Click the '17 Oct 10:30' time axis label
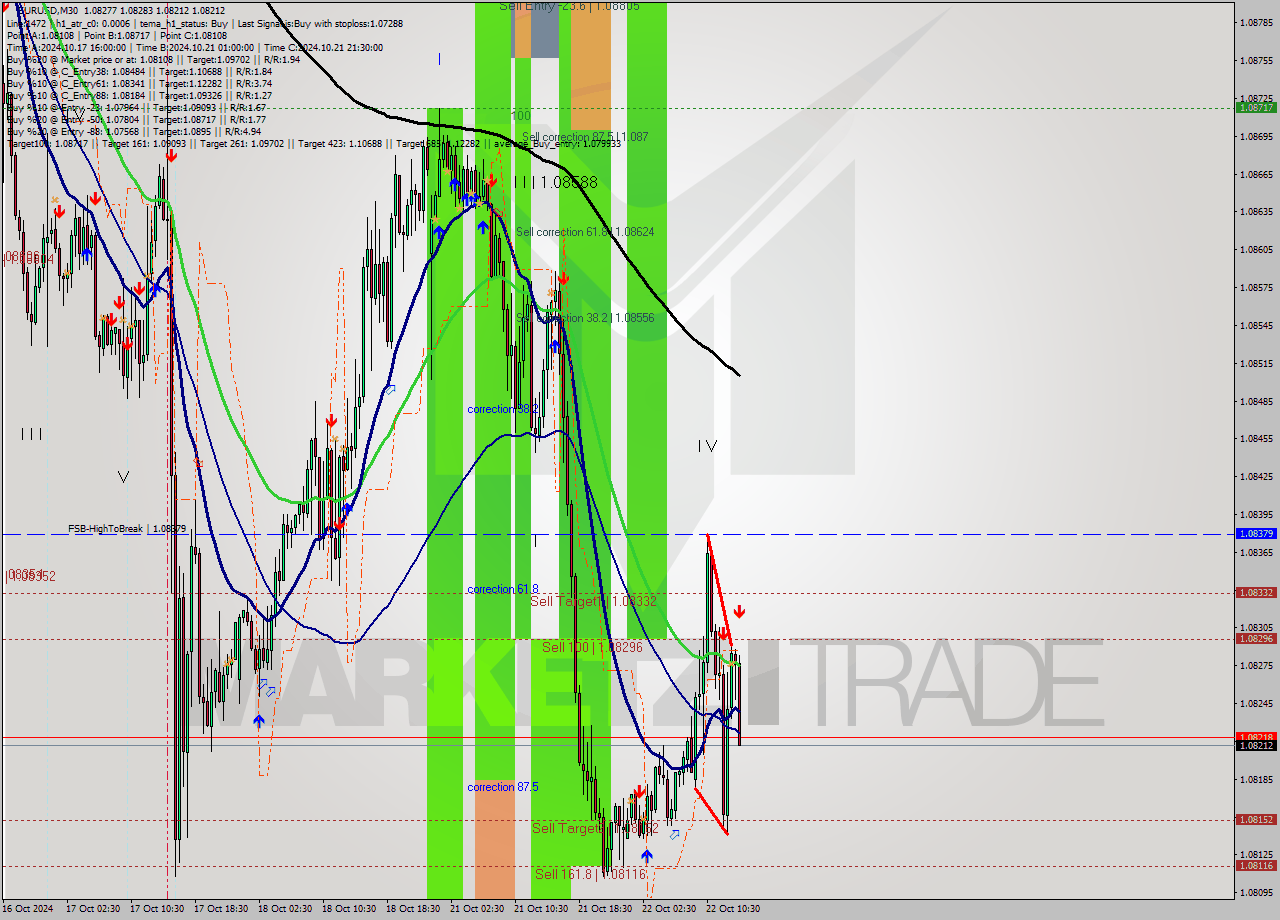The width and height of the screenshot is (1280, 920). click(x=155, y=909)
